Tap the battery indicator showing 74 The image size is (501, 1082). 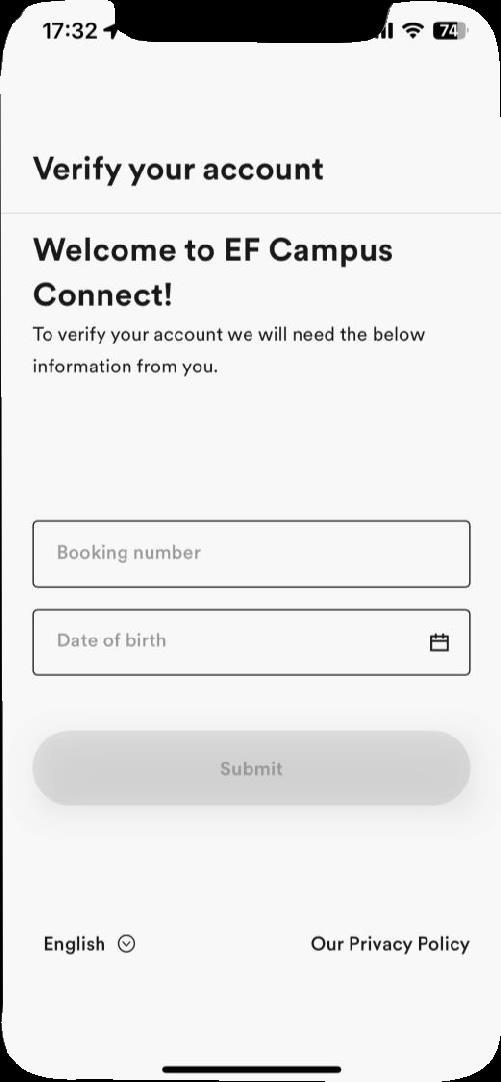click(x=449, y=30)
